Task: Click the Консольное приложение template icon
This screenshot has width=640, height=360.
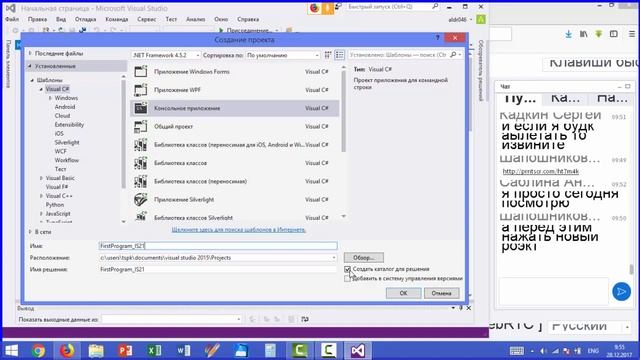Action: (x=141, y=108)
